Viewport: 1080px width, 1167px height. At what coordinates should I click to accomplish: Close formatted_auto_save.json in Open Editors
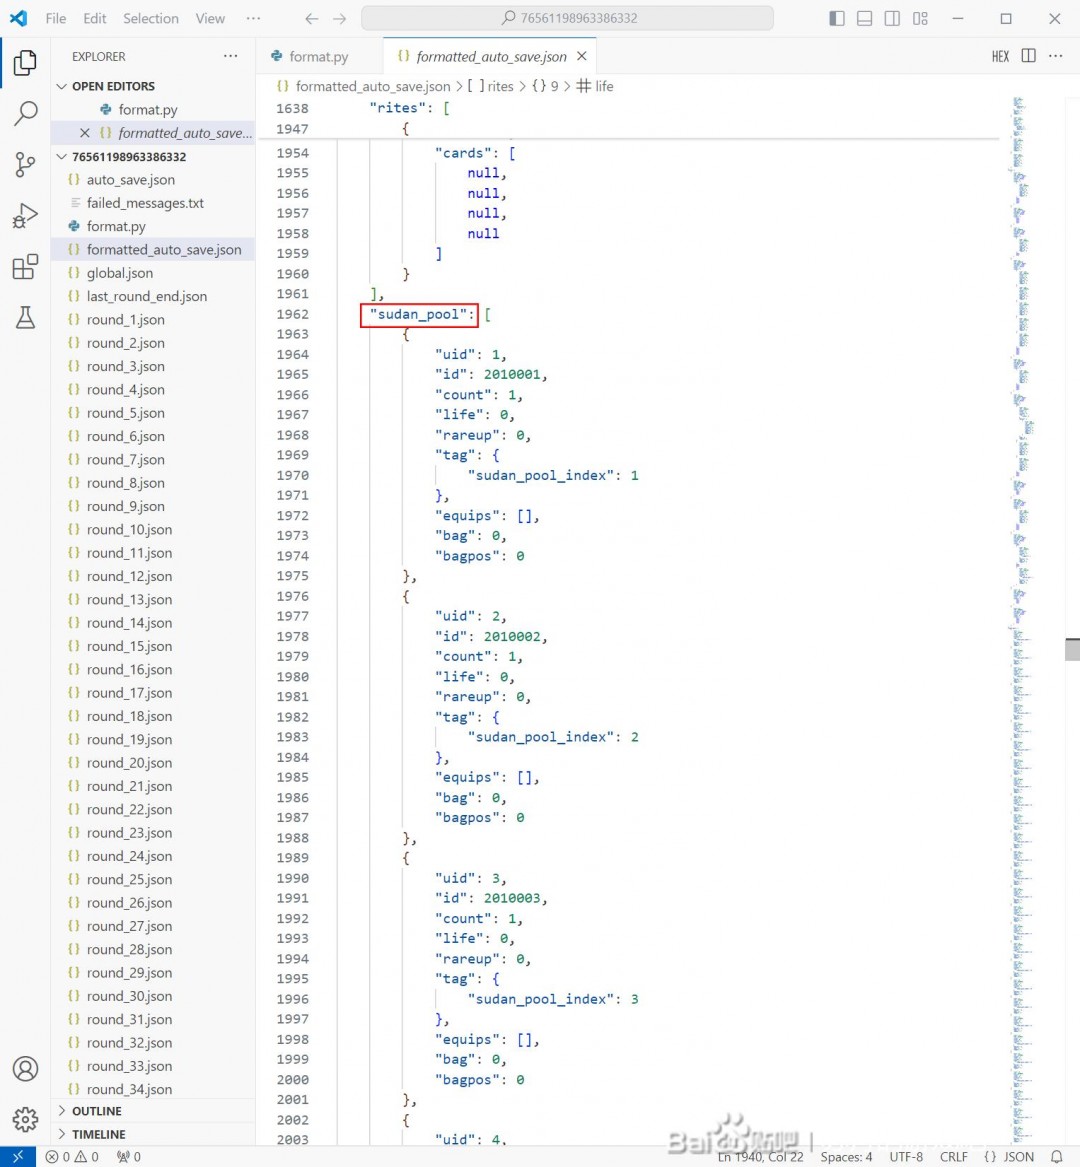coord(85,133)
